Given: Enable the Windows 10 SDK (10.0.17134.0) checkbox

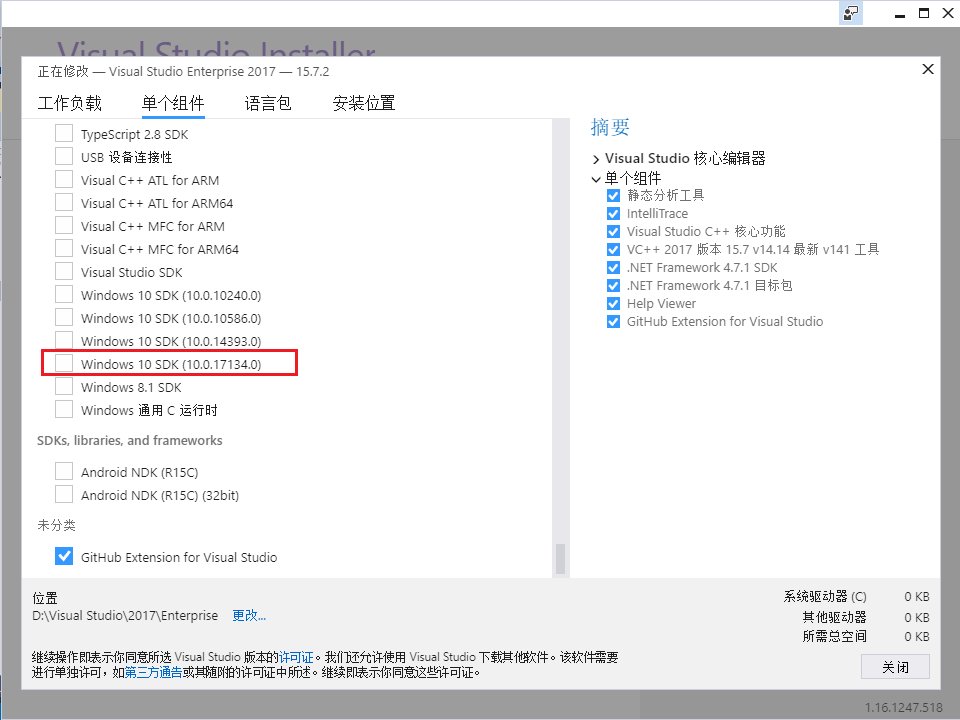Looking at the screenshot, I should coord(64,363).
